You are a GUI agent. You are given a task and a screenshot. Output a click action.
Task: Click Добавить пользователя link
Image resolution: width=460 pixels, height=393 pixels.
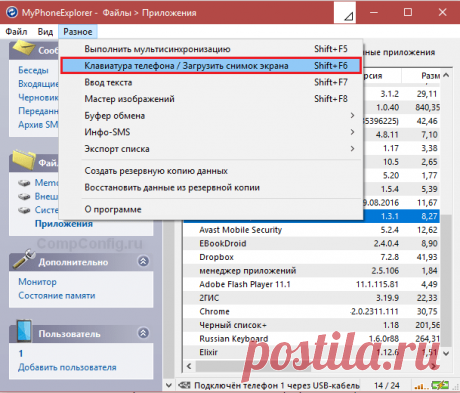coord(67,367)
